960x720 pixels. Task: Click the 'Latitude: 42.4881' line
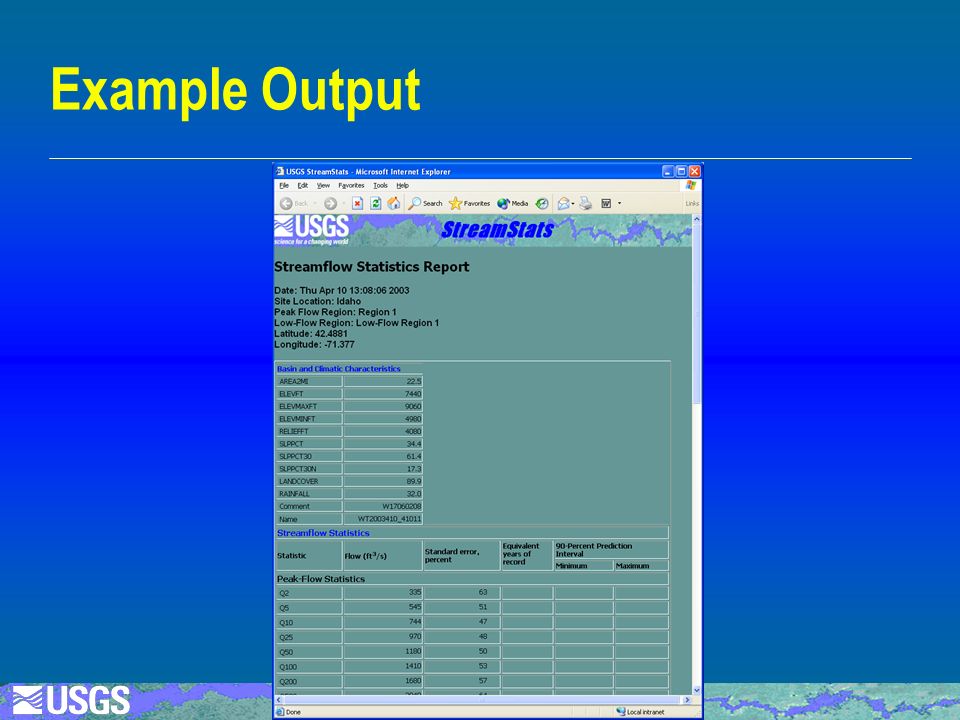[x=311, y=334]
